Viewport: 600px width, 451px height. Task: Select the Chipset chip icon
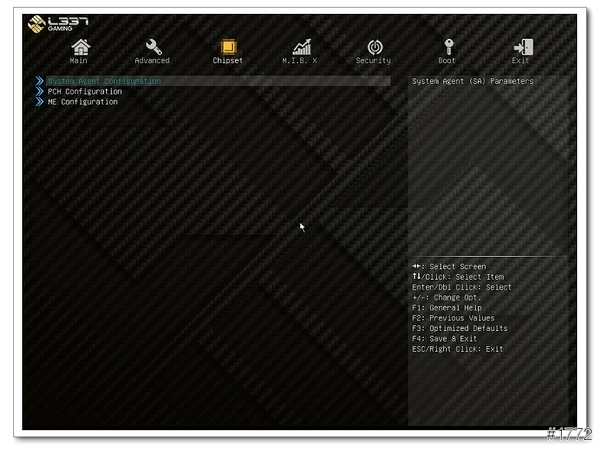(x=228, y=47)
